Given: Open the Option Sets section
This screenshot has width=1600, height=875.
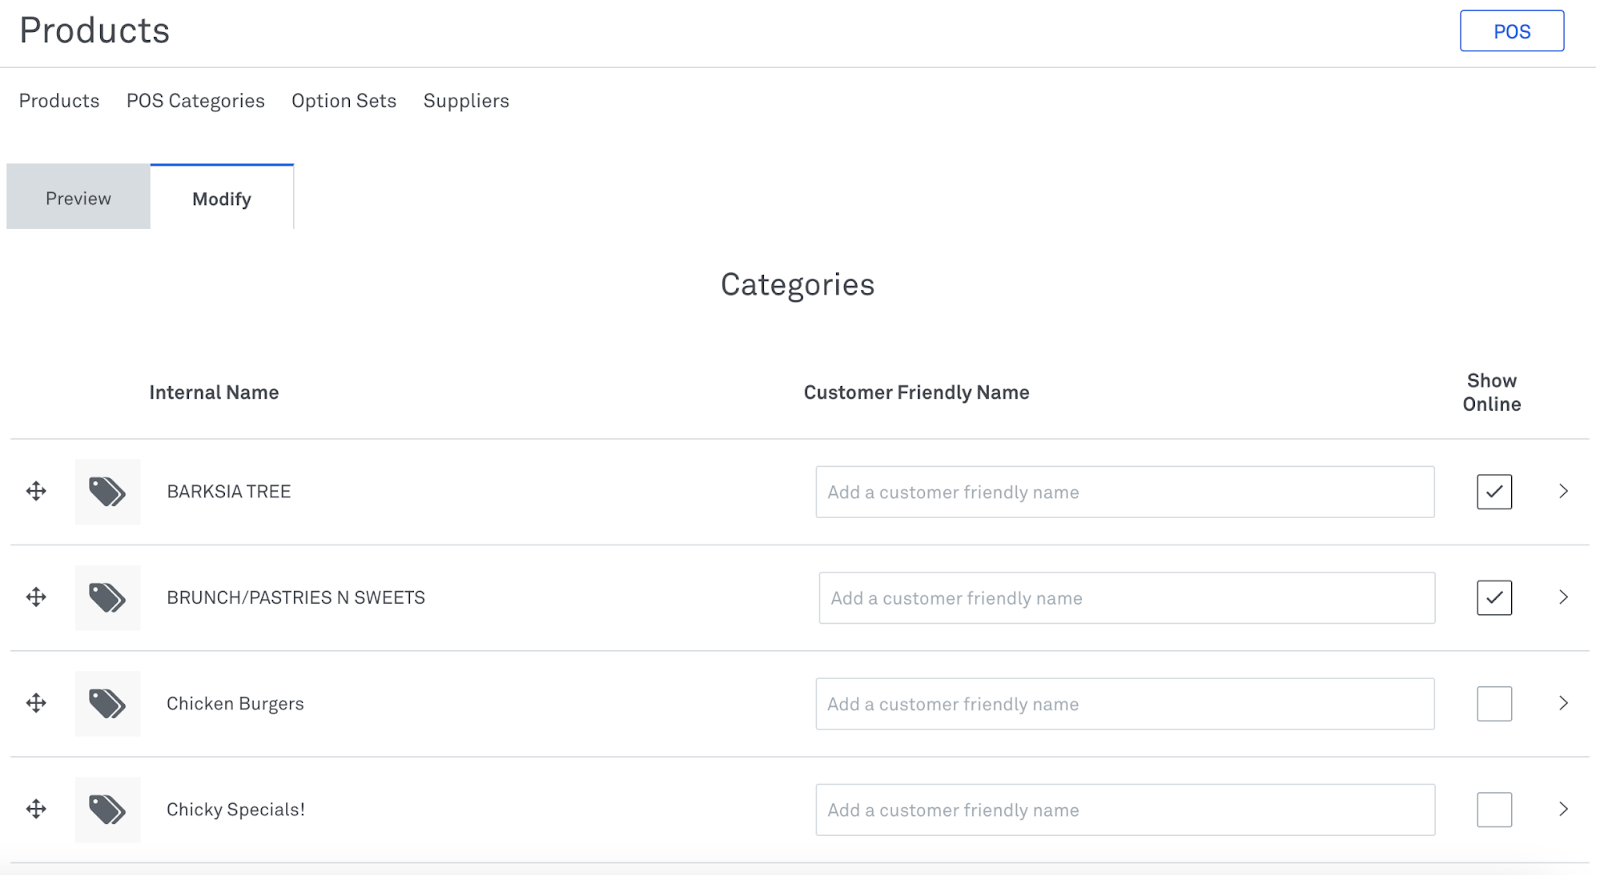Looking at the screenshot, I should (x=344, y=101).
